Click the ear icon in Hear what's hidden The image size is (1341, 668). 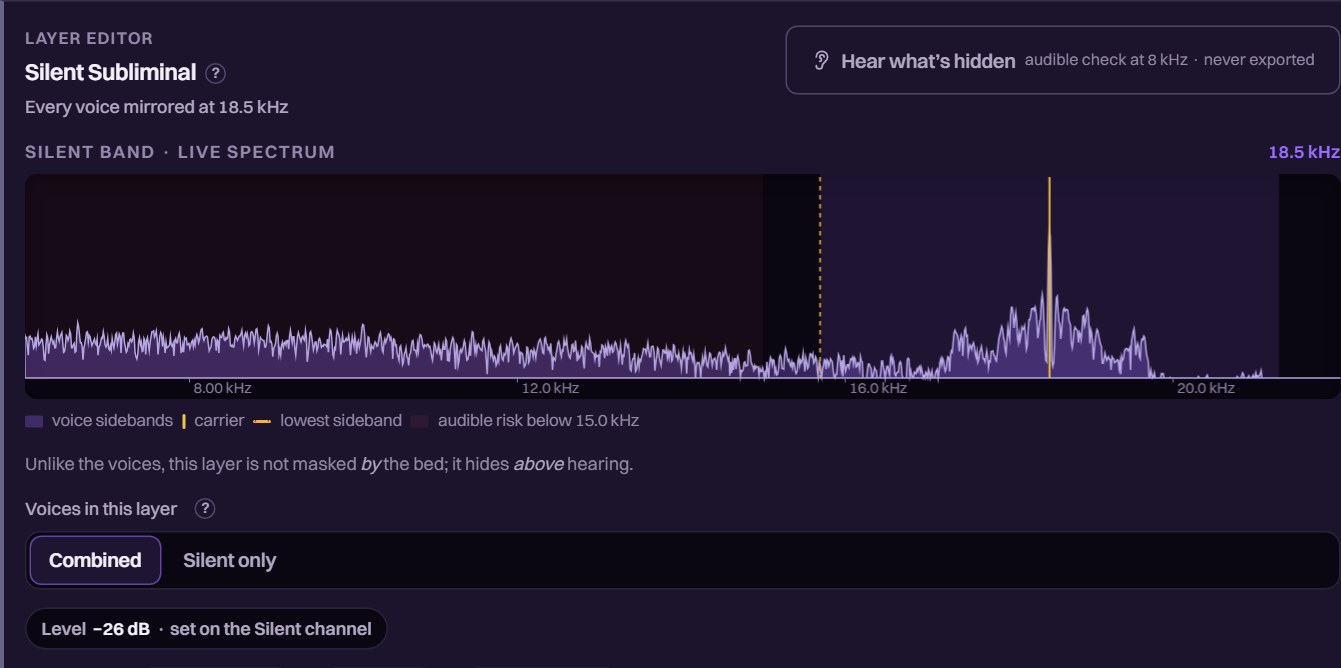coord(821,61)
